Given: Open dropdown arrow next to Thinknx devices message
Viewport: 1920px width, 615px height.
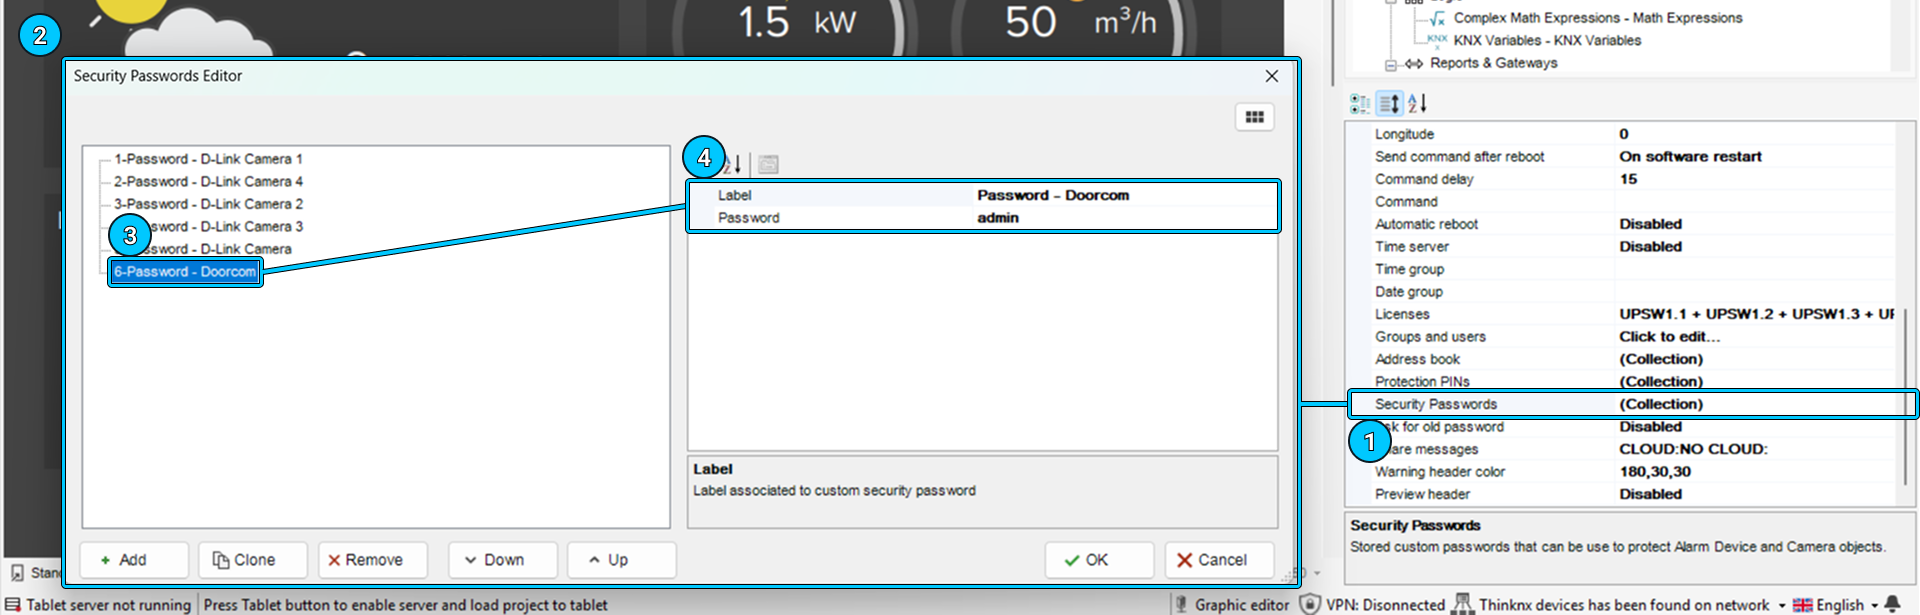Looking at the screenshot, I should tap(1781, 605).
